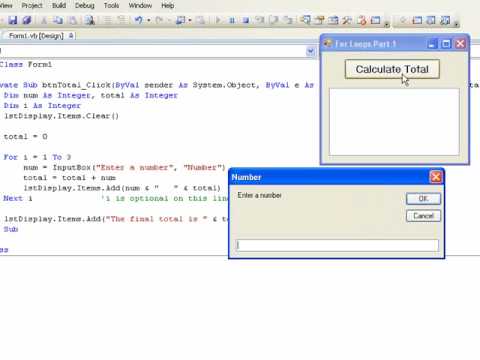The height and width of the screenshot is (360, 480).
Task: Click Cancel in the Number dialog
Action: pos(423,216)
